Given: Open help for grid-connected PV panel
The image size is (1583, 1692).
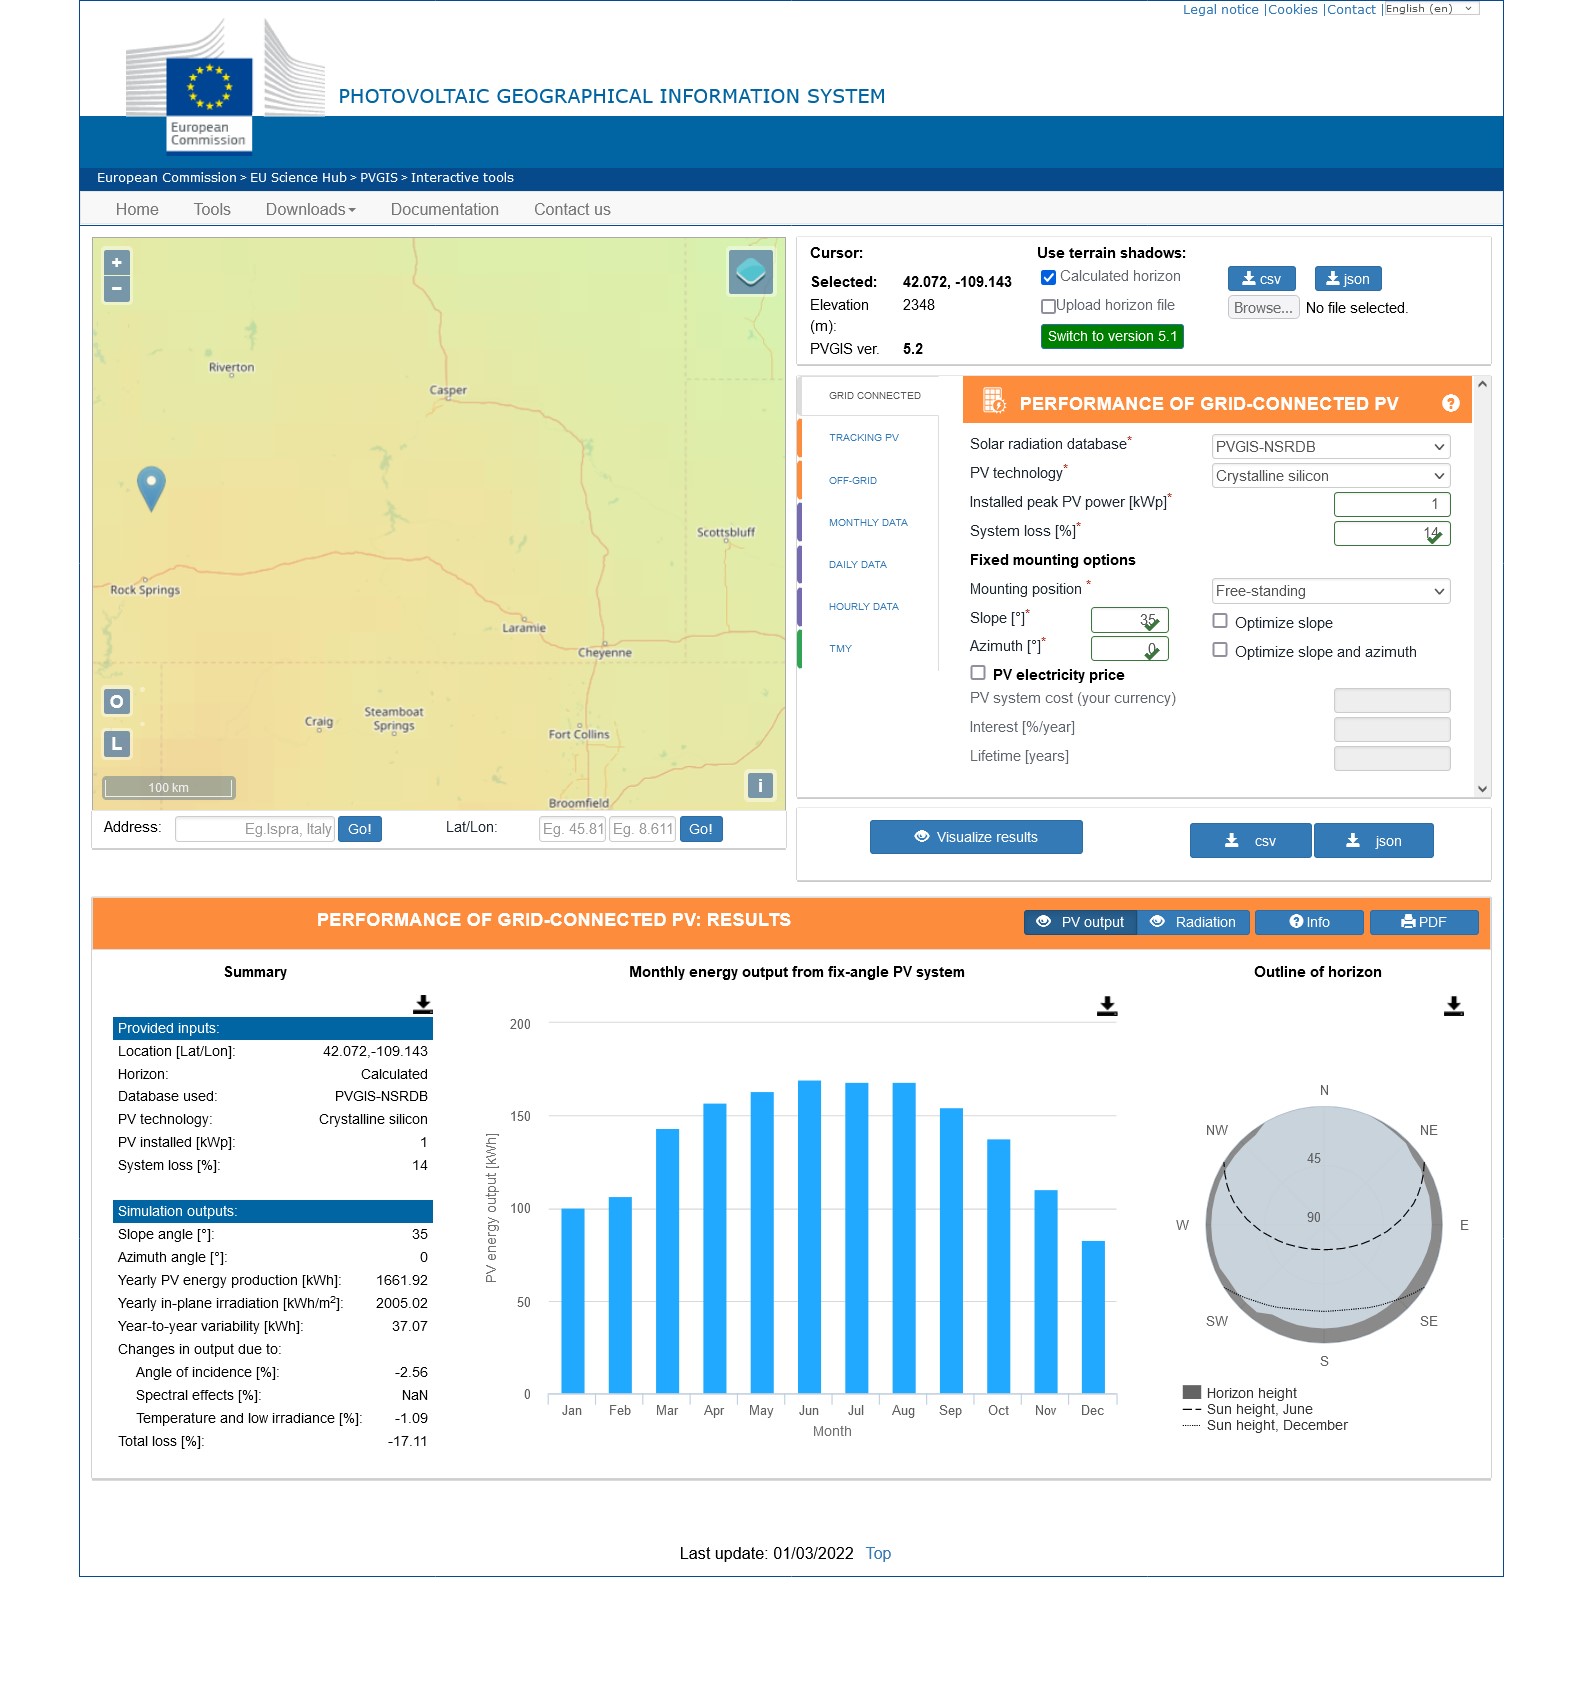Looking at the screenshot, I should 1450,404.
